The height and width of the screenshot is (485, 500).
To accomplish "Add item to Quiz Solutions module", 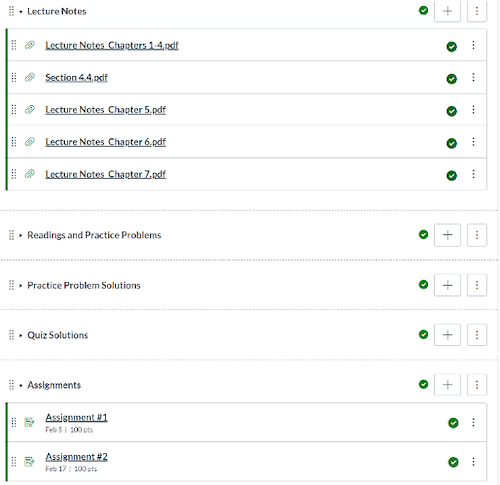I will (447, 335).
